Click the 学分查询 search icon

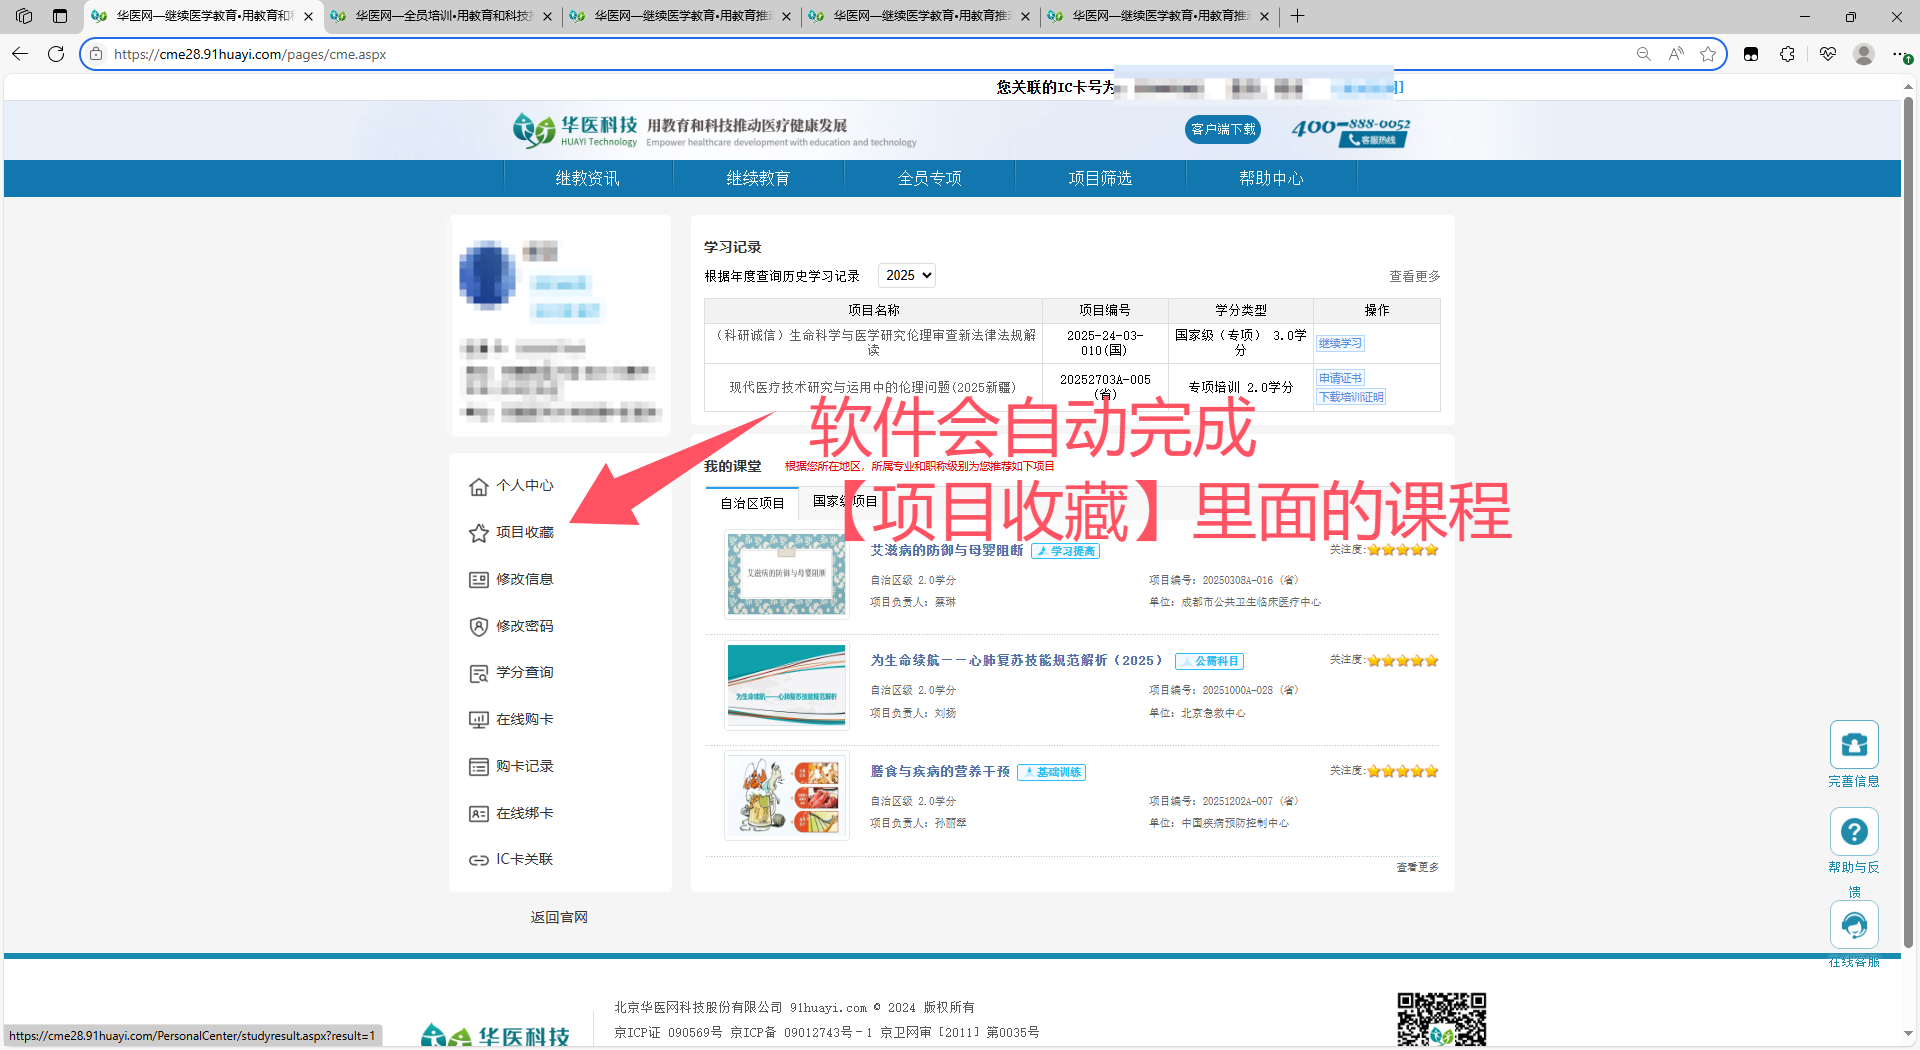coord(479,673)
